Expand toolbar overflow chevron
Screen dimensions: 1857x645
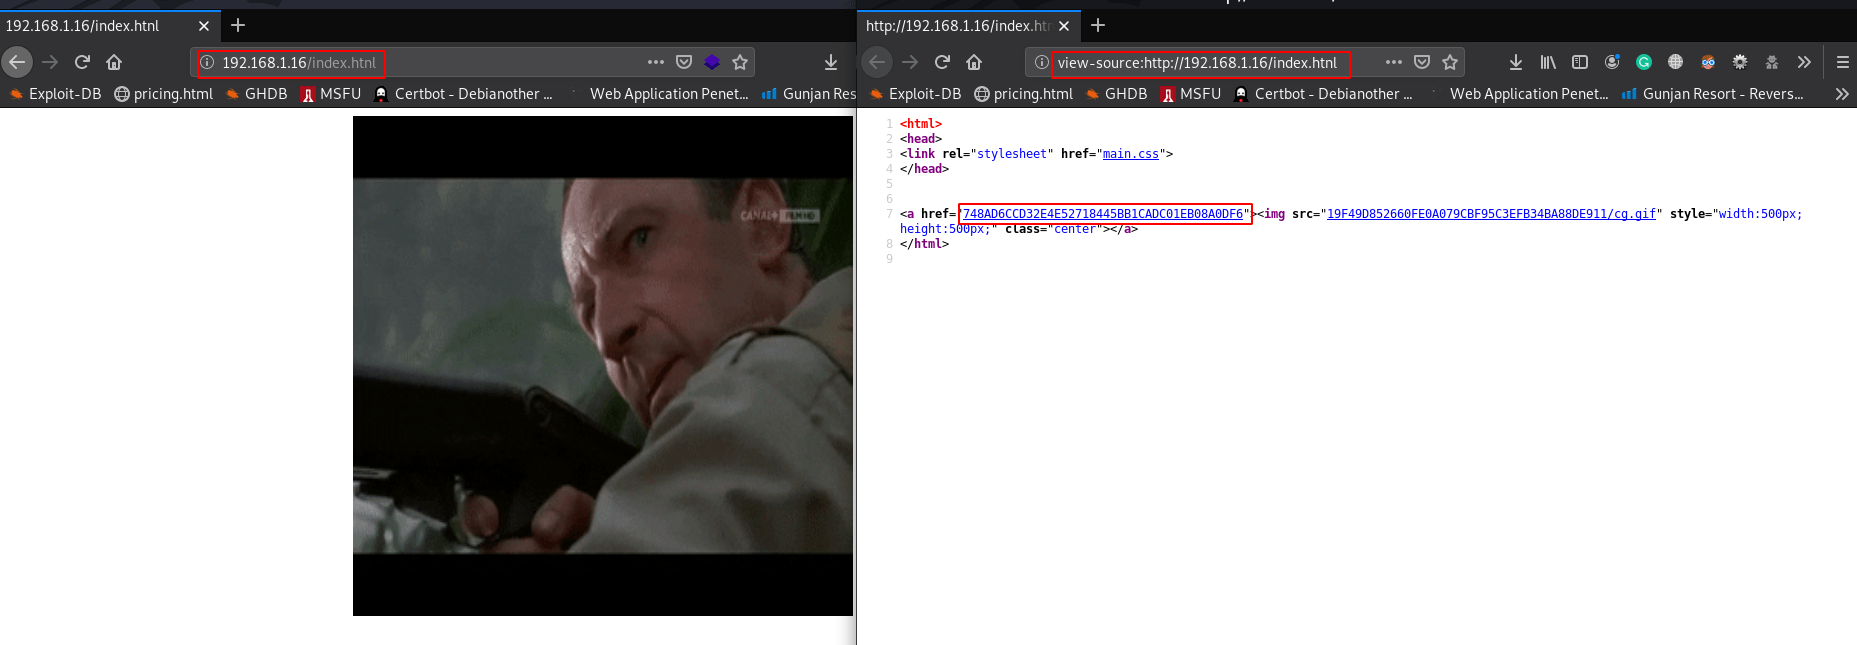(1804, 62)
